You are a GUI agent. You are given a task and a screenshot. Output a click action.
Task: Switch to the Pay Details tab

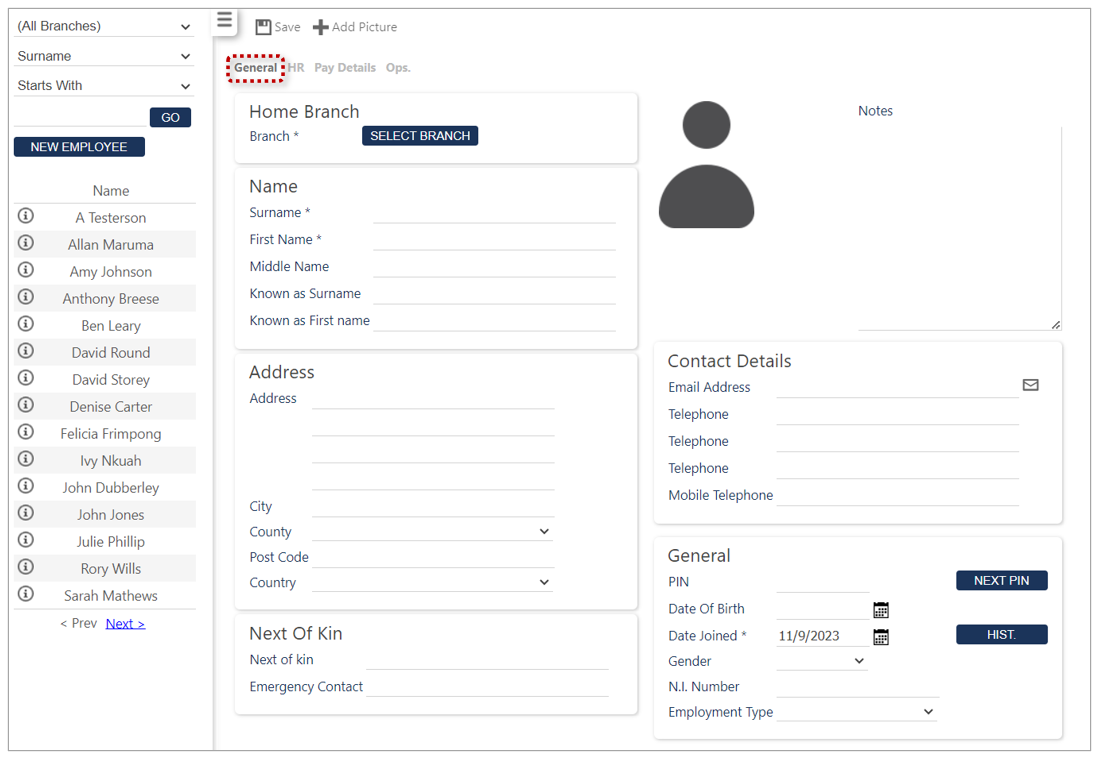point(345,68)
